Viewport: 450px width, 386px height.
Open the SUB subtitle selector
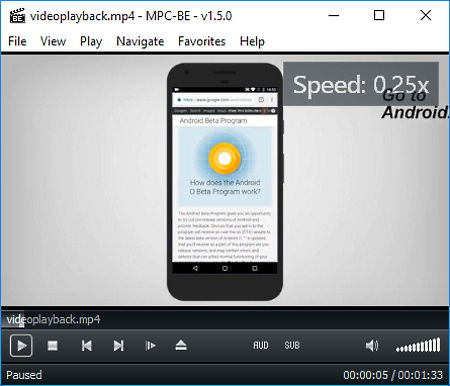[292, 345]
